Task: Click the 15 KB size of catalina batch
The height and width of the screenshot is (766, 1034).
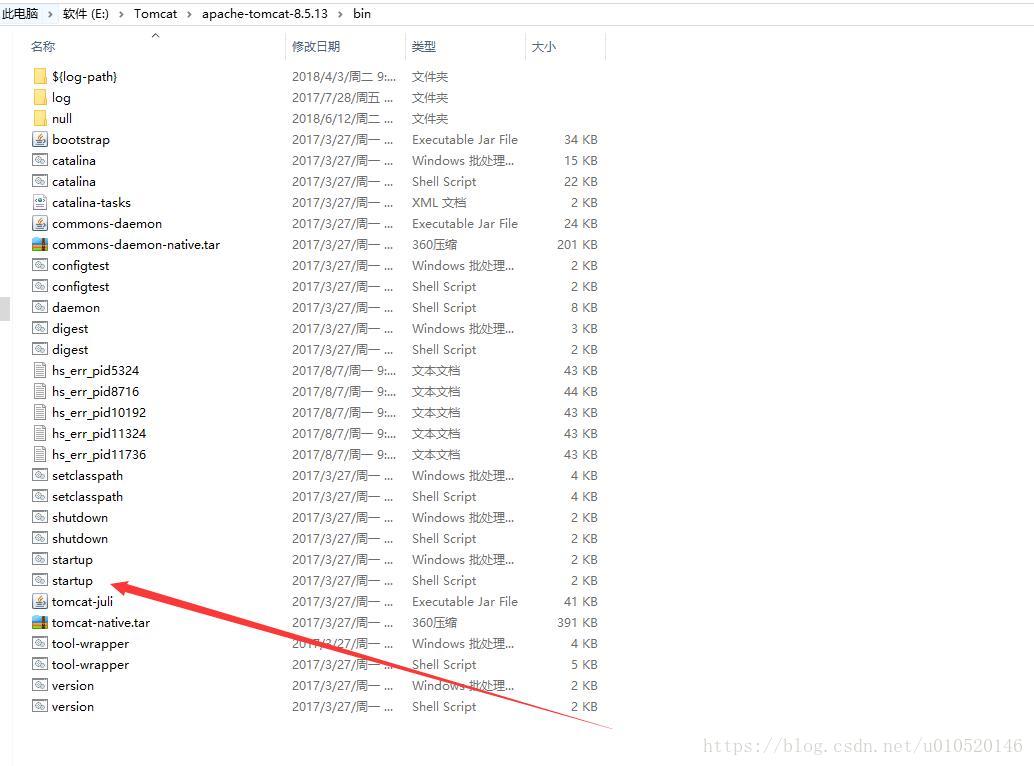Action: (x=580, y=161)
